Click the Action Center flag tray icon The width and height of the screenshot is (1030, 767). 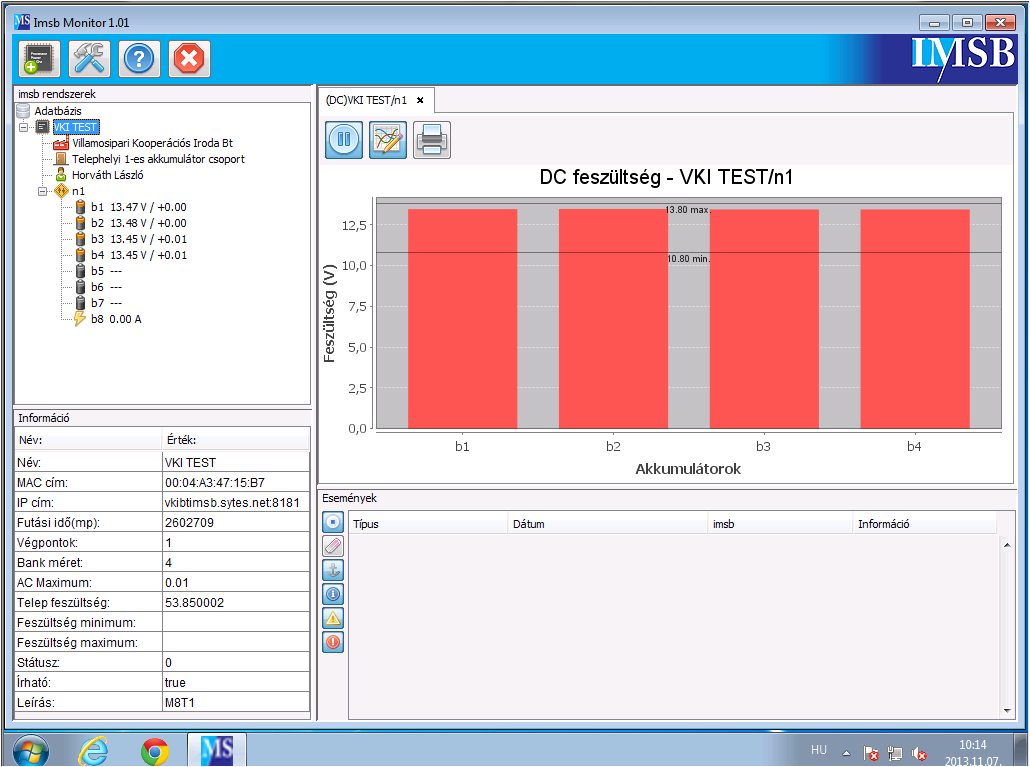click(x=871, y=753)
